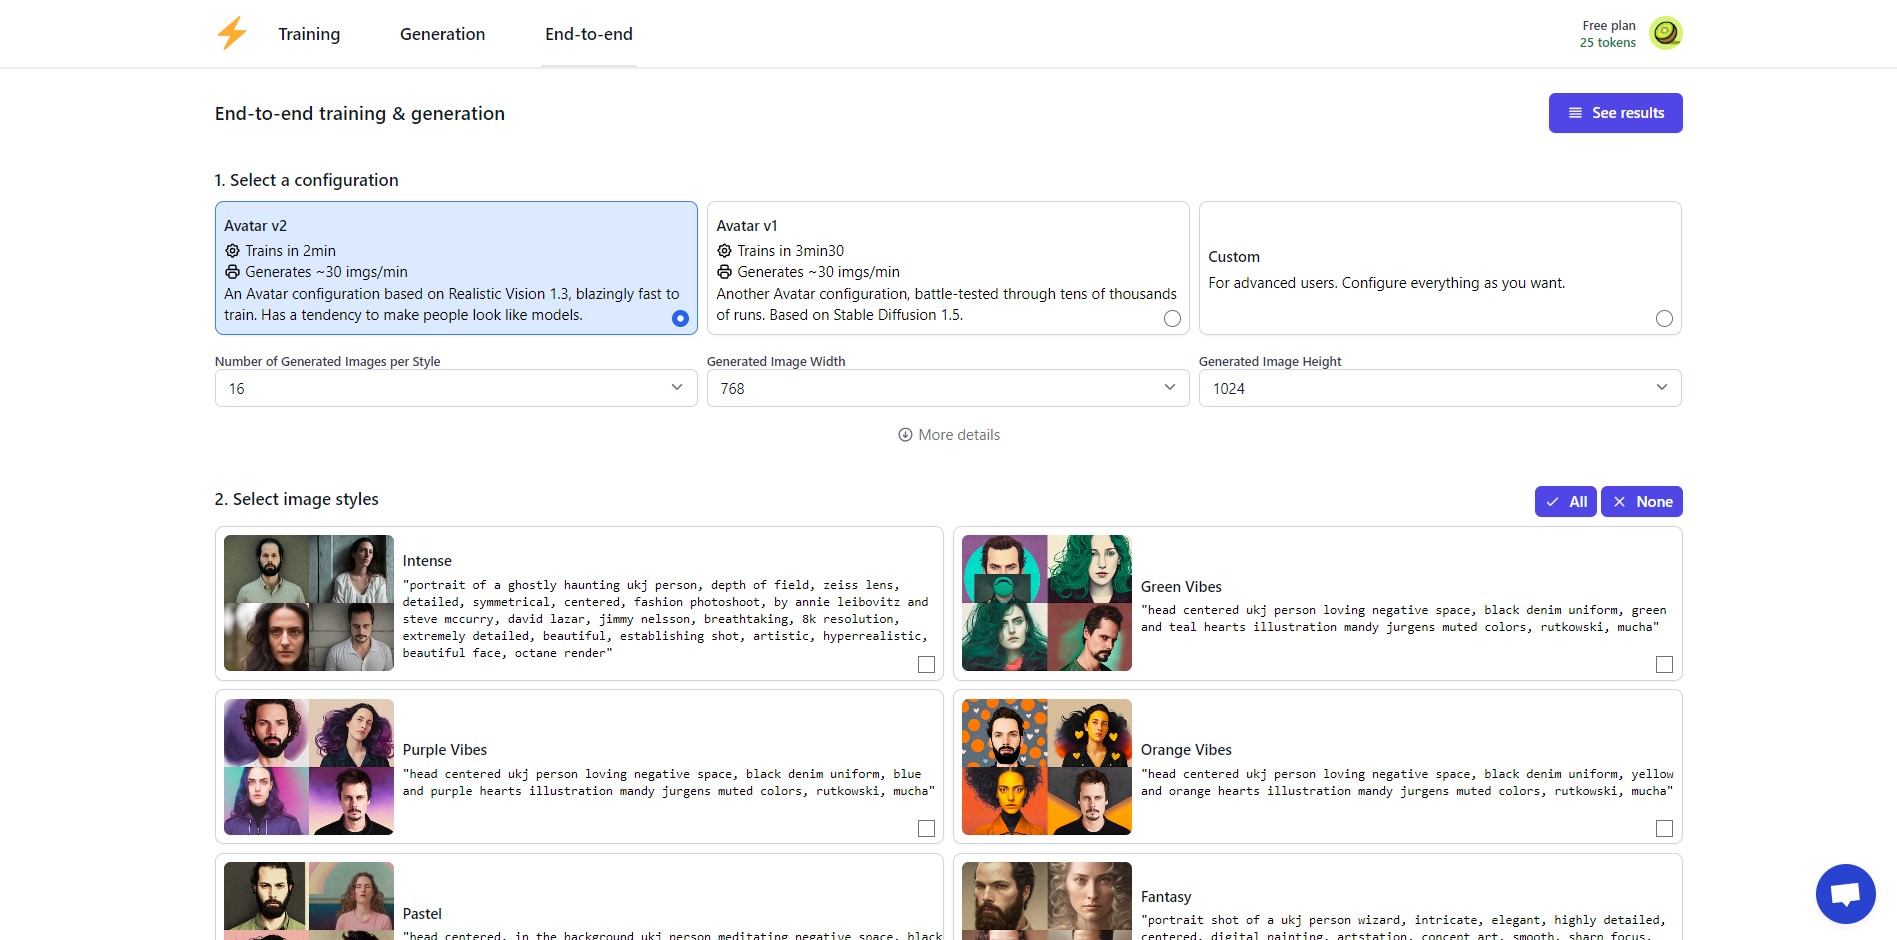Click the Intense style name
The image size is (1897, 940).
(x=427, y=561)
